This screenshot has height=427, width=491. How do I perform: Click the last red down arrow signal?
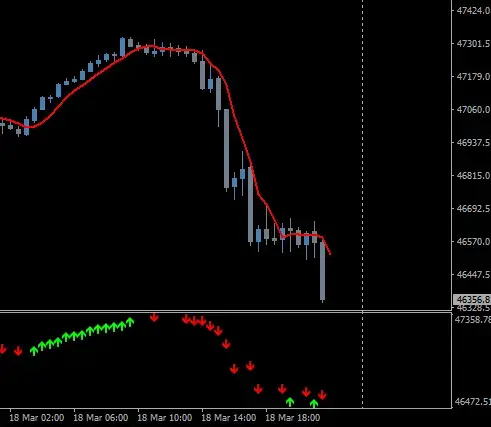[x=322, y=395]
